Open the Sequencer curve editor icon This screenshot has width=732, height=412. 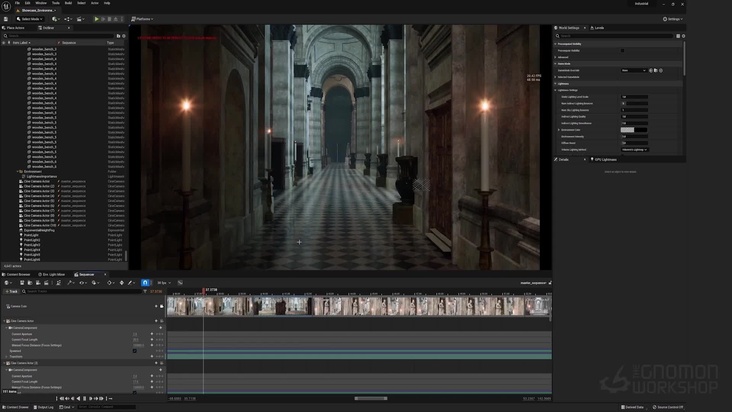(x=180, y=283)
